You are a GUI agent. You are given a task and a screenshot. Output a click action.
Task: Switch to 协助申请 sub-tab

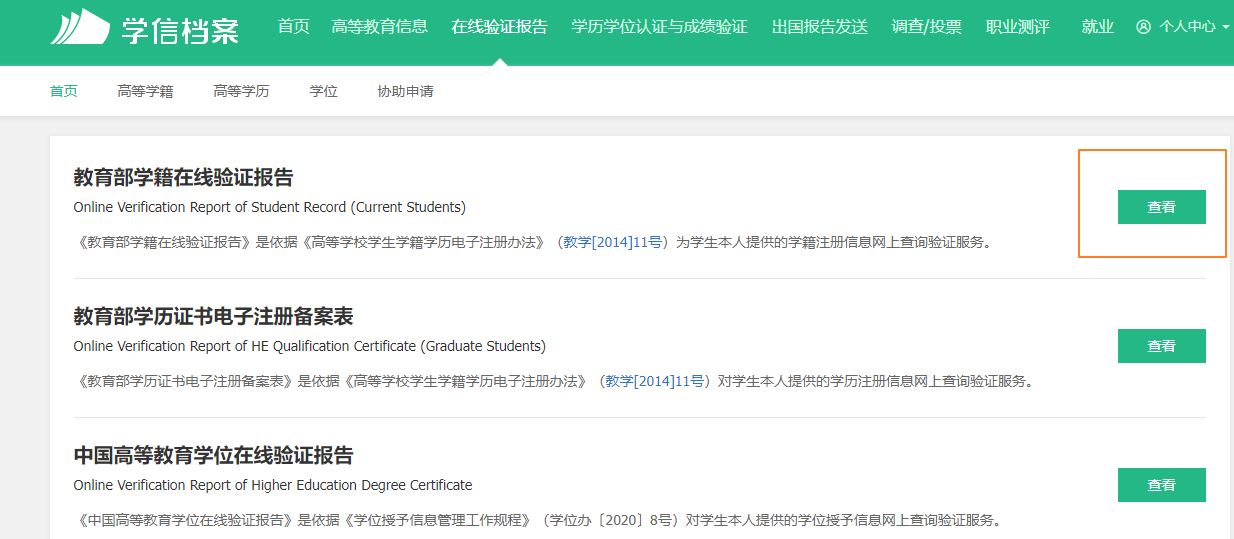[405, 91]
